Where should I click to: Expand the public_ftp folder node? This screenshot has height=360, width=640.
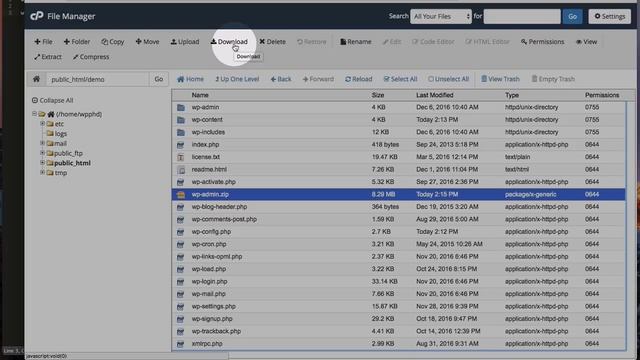(x=42, y=153)
